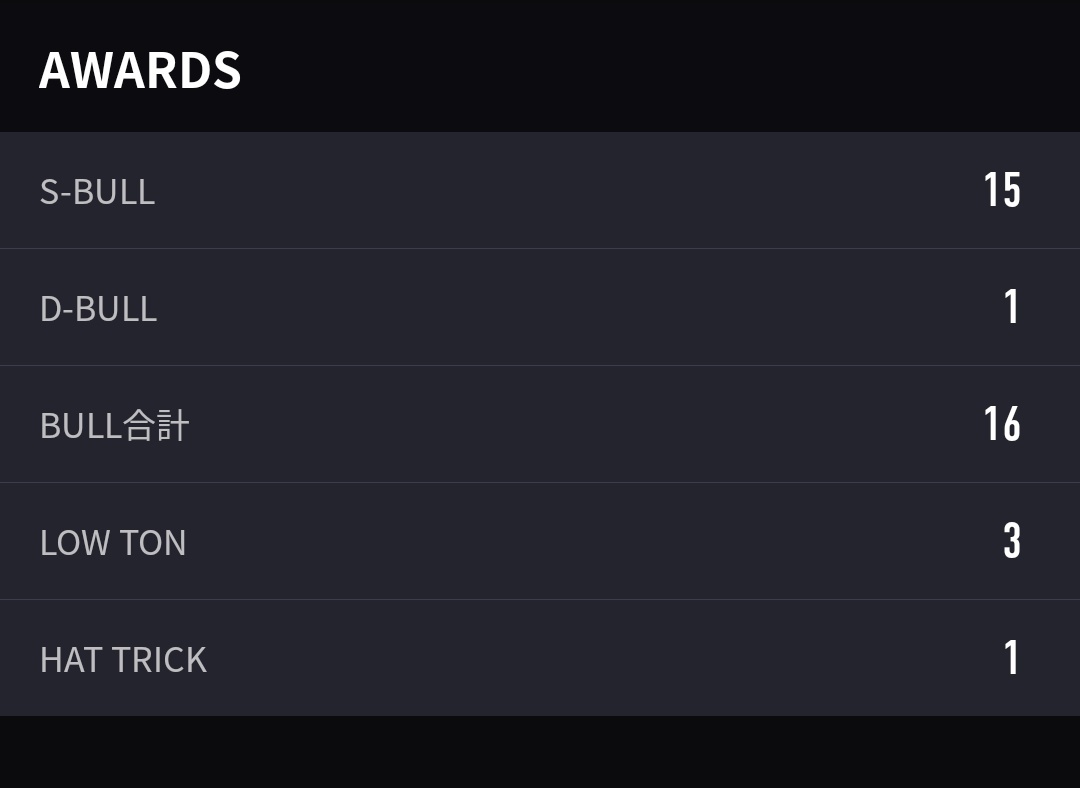The width and height of the screenshot is (1080, 788).
Task: Select the S-BULL label
Action: point(97,191)
